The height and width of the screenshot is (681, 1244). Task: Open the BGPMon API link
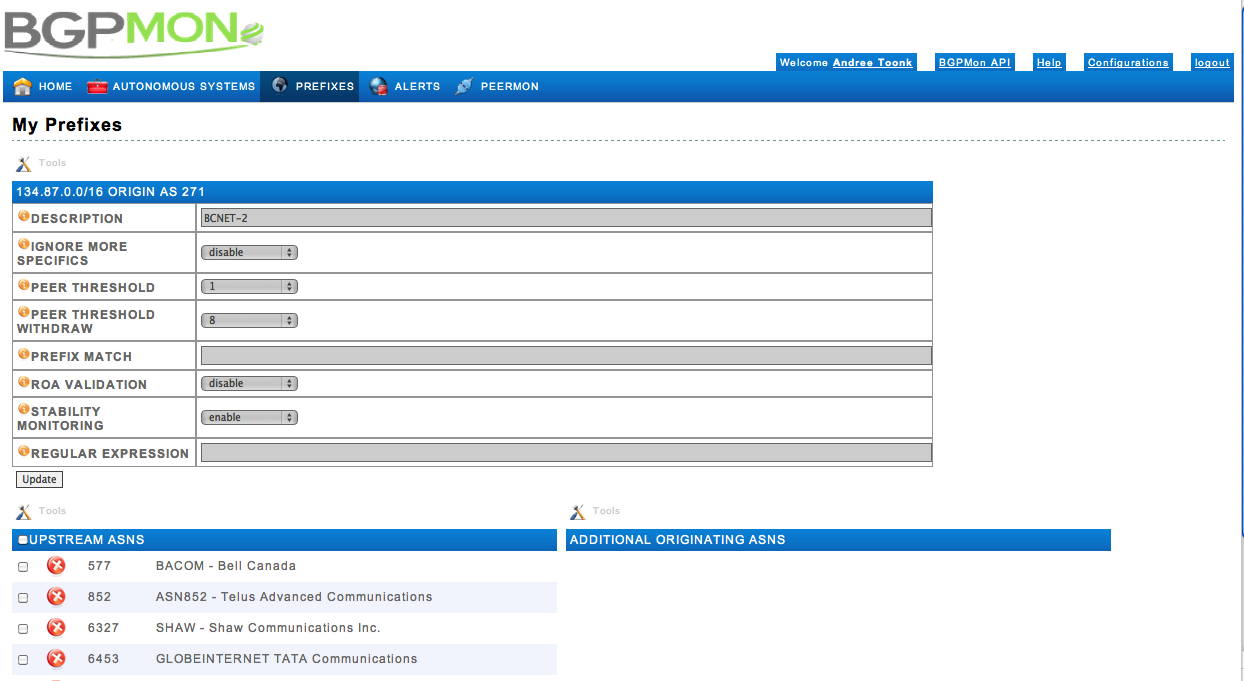coord(974,62)
